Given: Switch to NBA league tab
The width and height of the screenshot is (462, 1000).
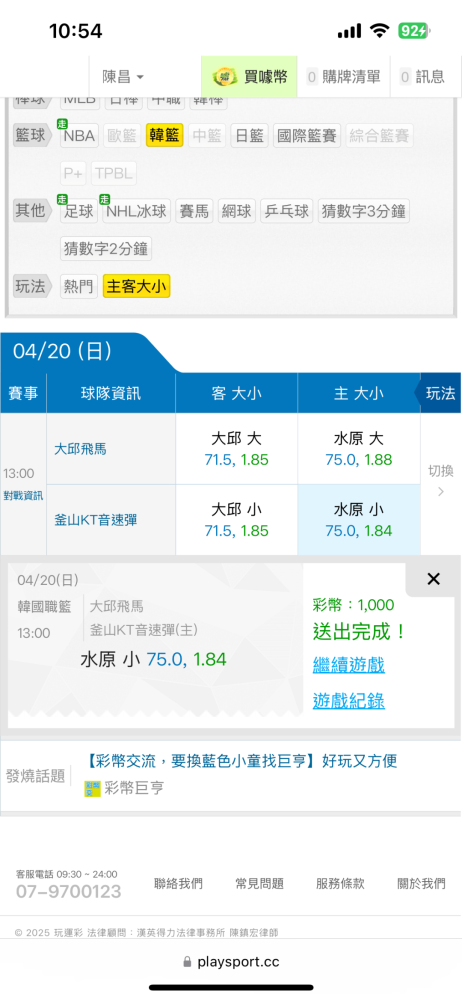Looking at the screenshot, I should click(x=78, y=135).
